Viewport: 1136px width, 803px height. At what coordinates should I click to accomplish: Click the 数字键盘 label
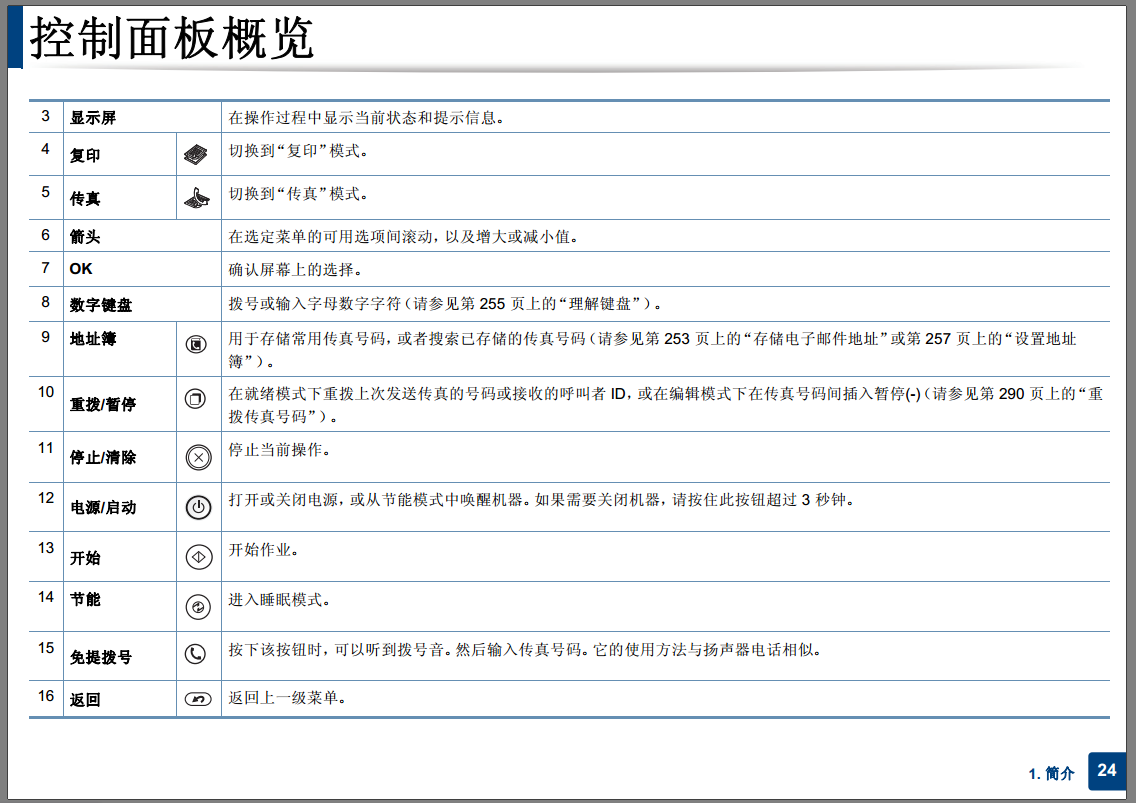click(101, 304)
